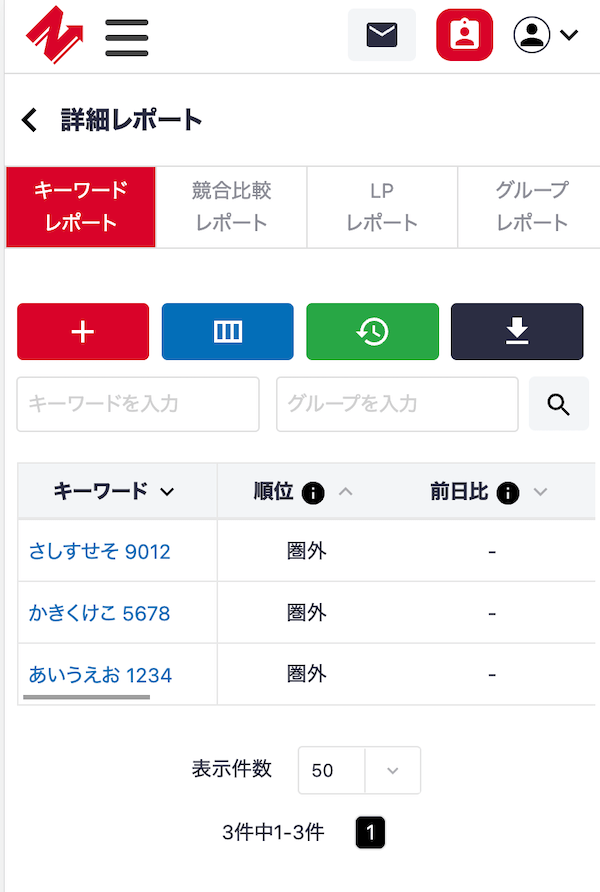
Task: Open the blue column settings button
Action: click(228, 332)
